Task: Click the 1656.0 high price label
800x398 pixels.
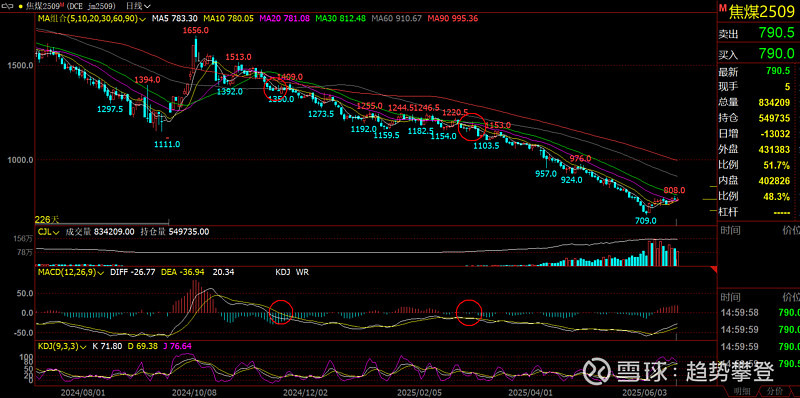Action: [196, 31]
